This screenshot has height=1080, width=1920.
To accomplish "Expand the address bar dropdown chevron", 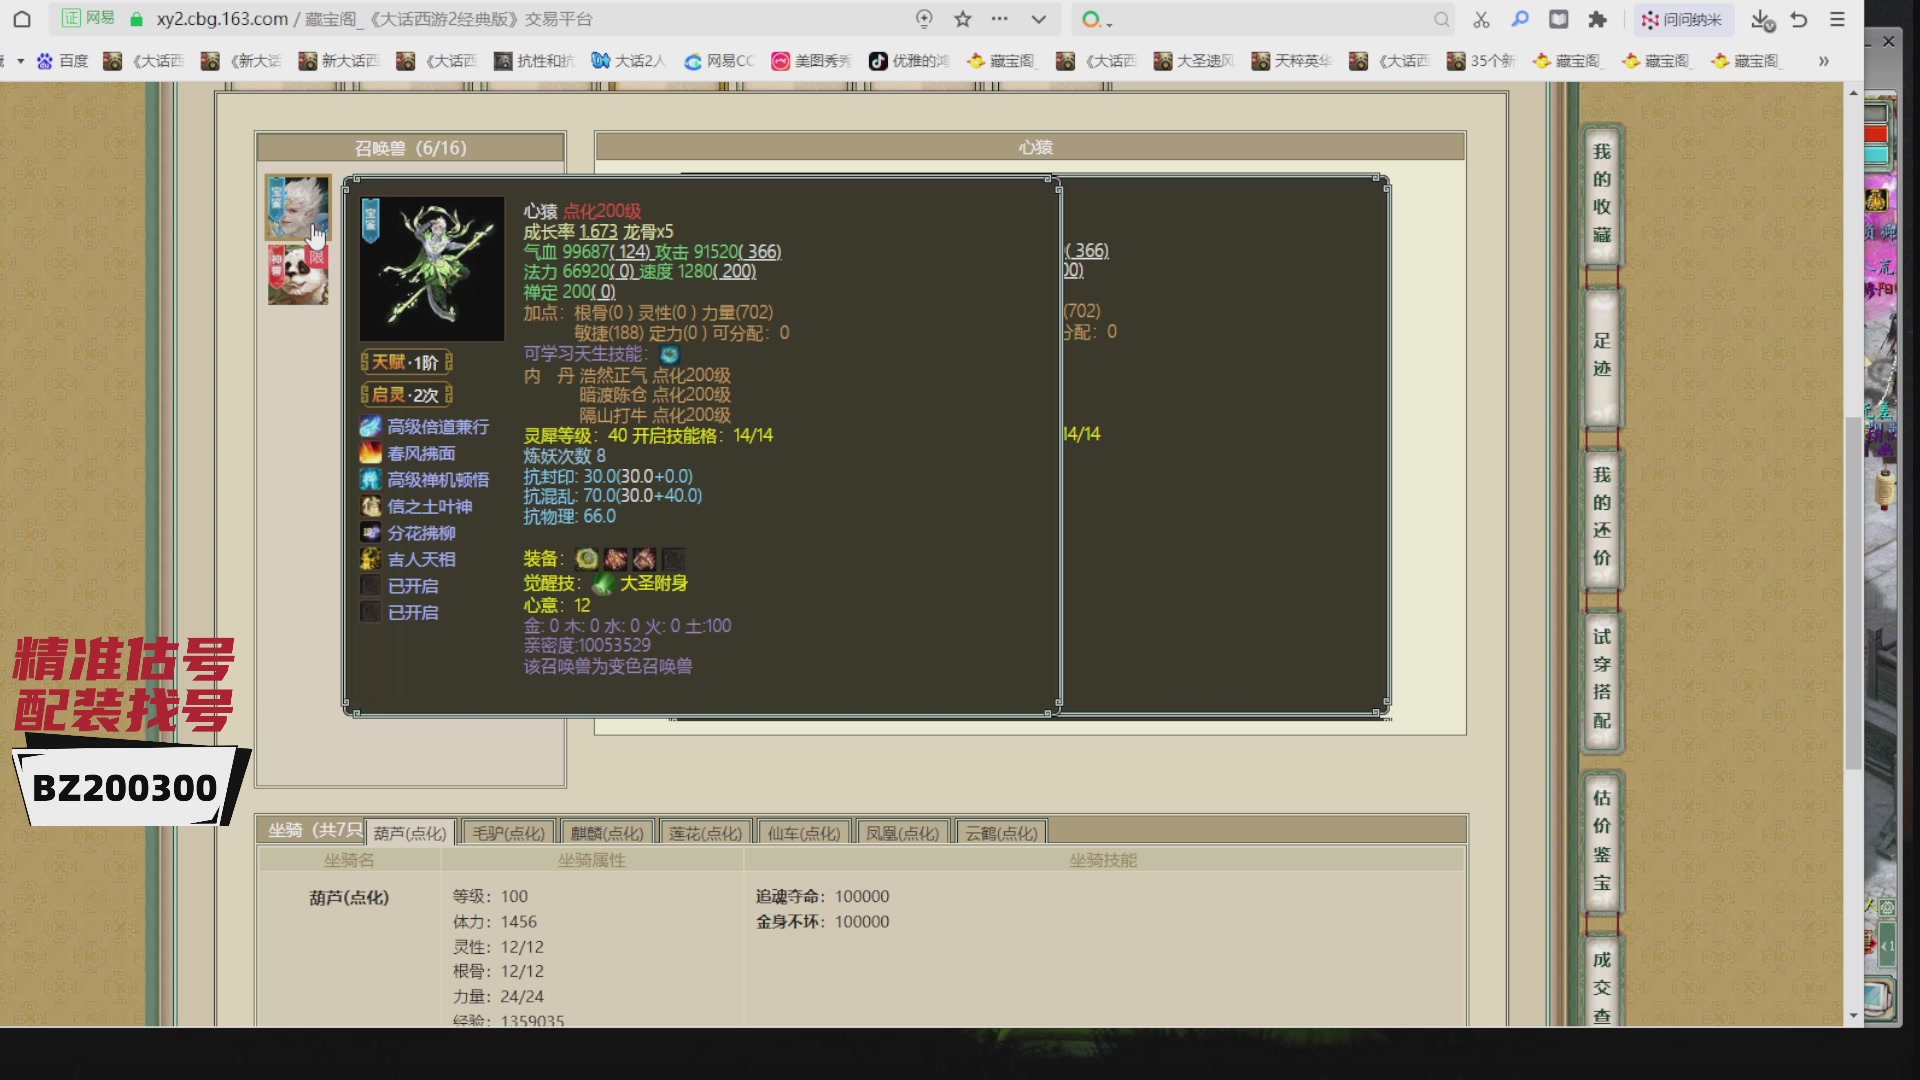I will 1039,19.
